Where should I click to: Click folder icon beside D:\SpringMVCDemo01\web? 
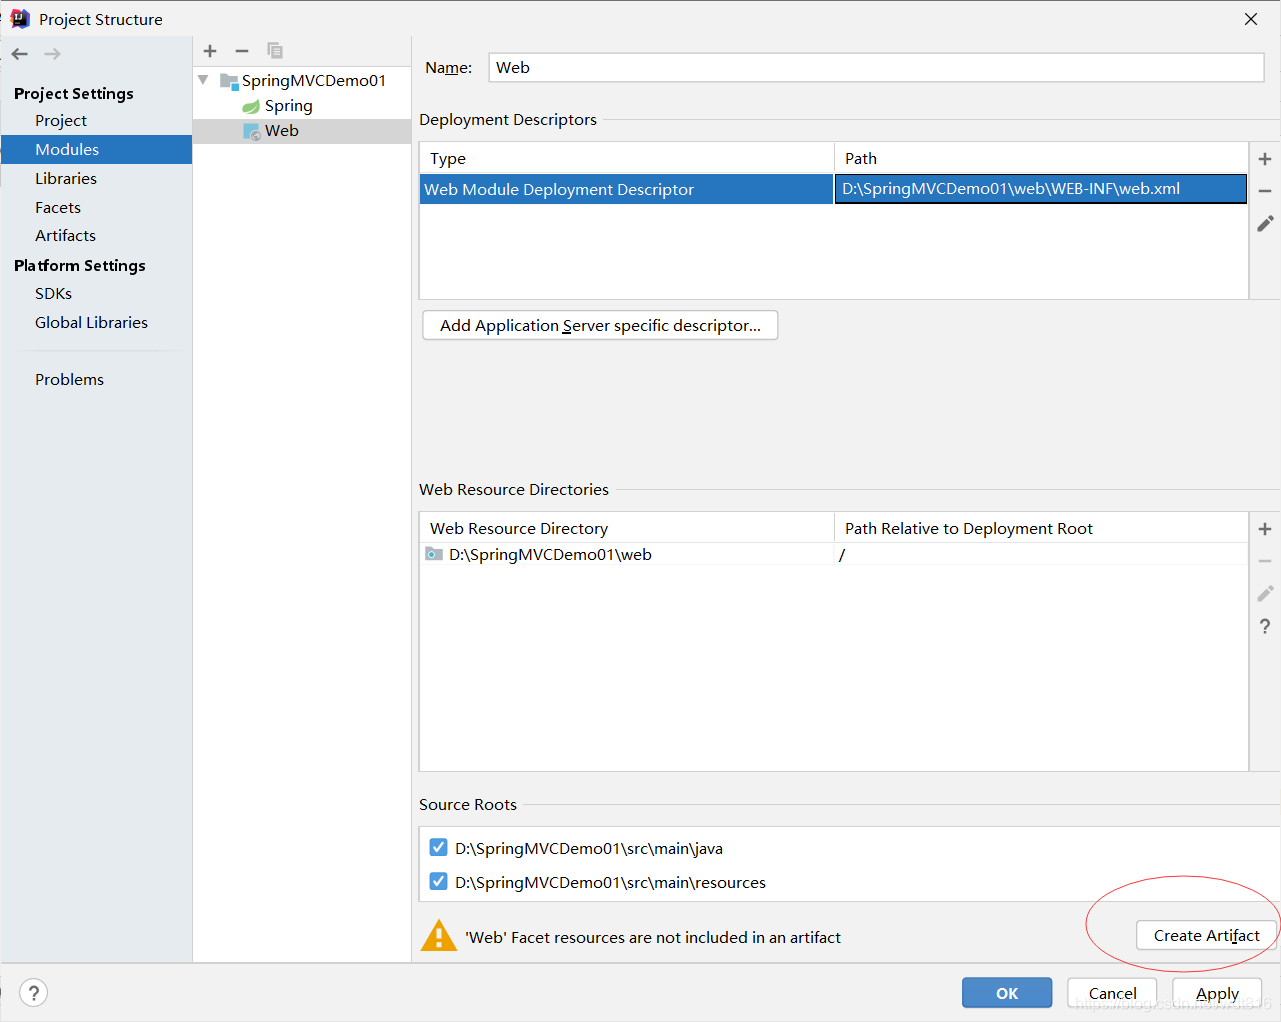pos(434,554)
